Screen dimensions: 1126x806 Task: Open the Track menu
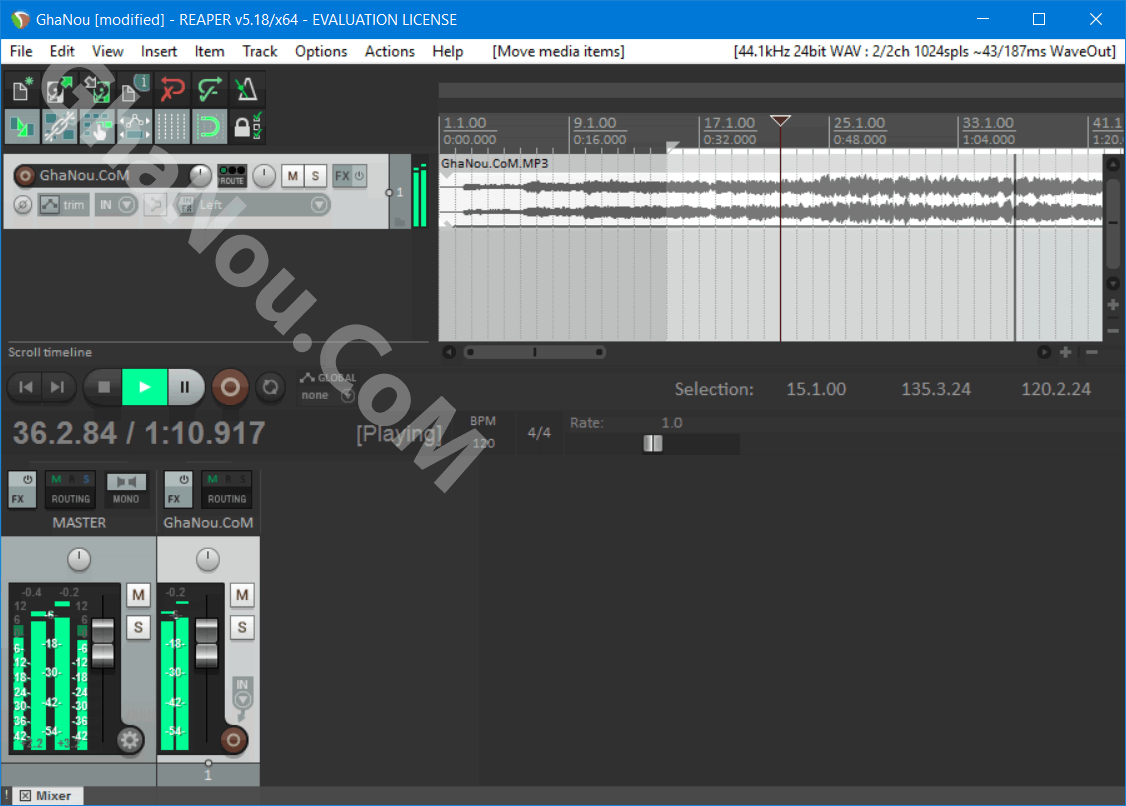pos(260,52)
